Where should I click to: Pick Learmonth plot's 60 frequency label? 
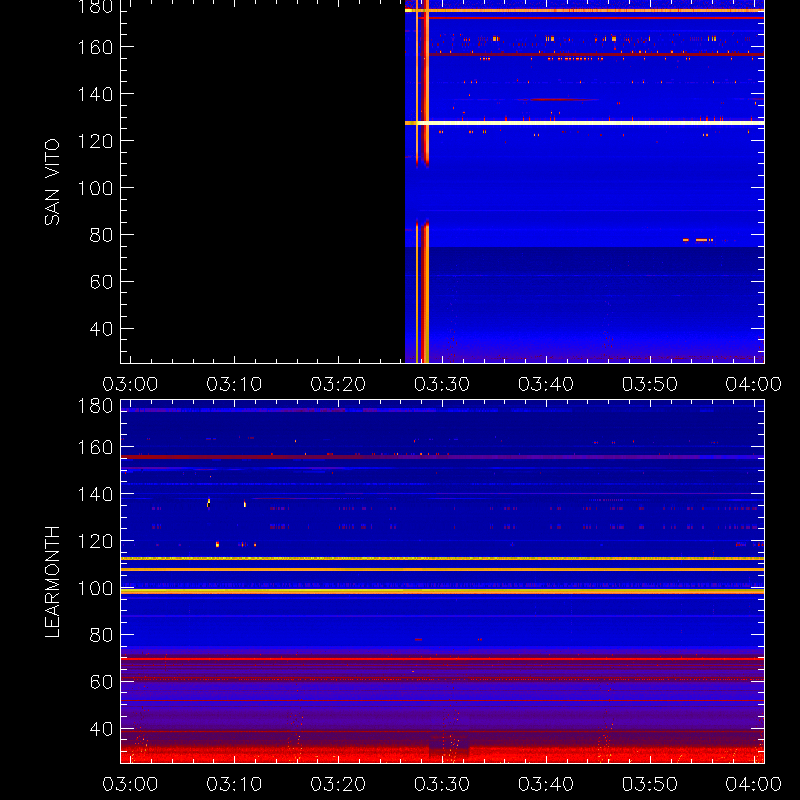pos(101,682)
